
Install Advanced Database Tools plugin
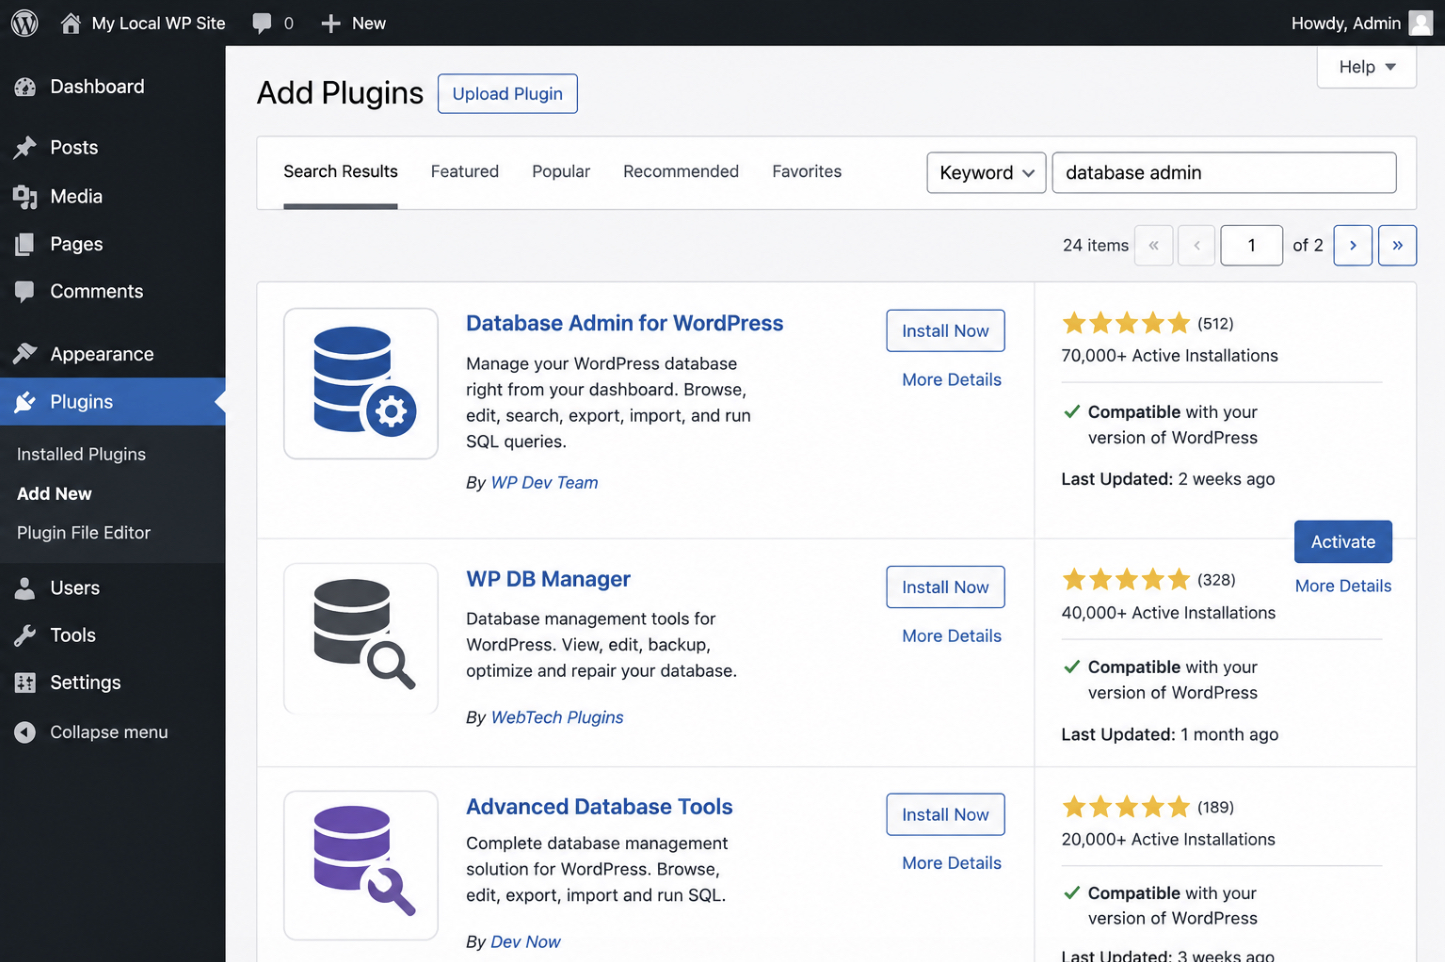945,815
